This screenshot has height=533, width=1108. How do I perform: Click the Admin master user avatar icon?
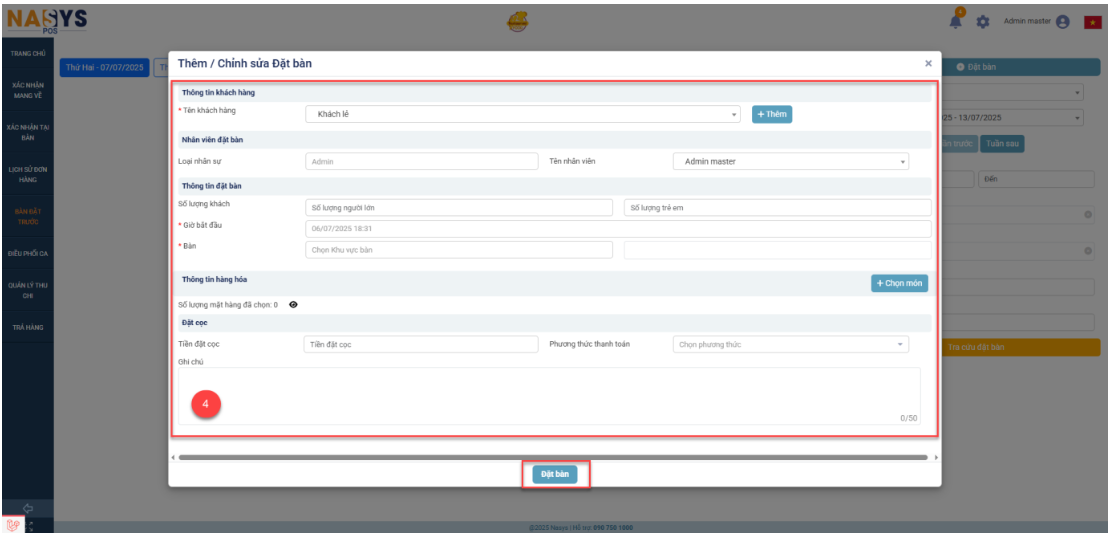point(1062,22)
